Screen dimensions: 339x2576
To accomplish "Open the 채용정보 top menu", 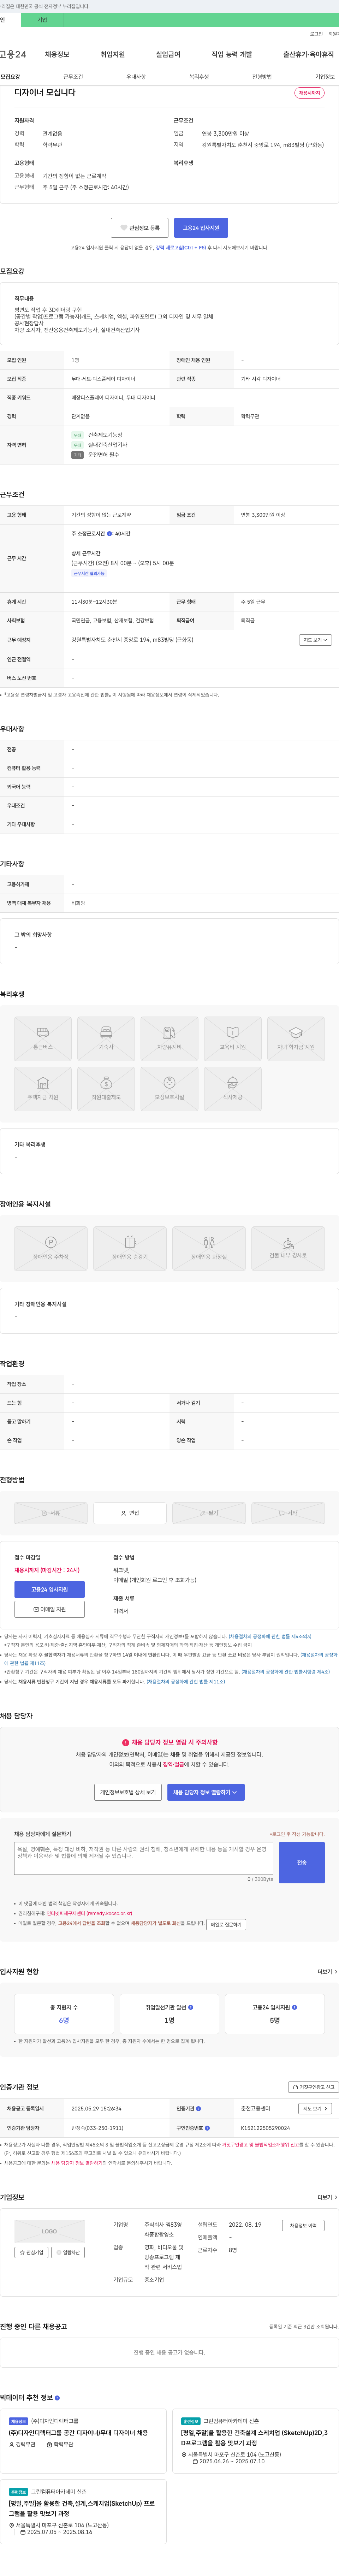I will coord(57,54).
